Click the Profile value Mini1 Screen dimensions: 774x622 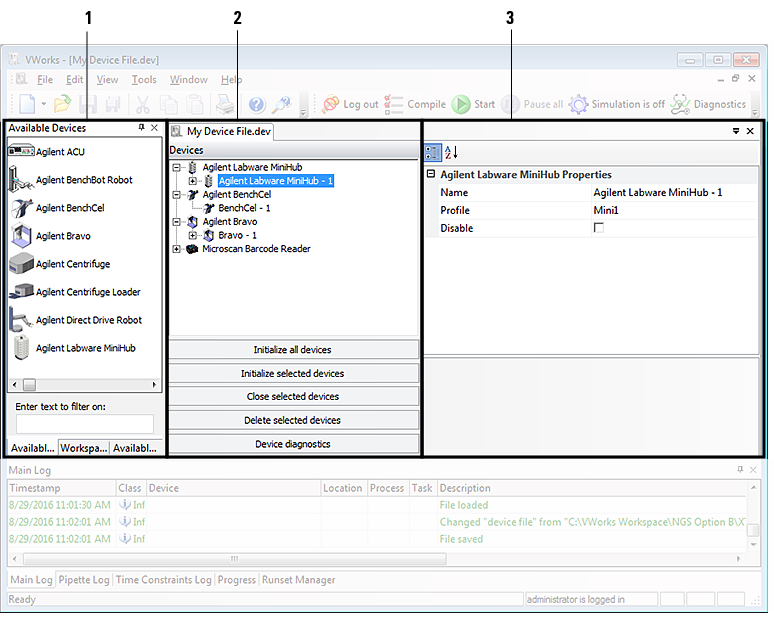[x=606, y=210]
